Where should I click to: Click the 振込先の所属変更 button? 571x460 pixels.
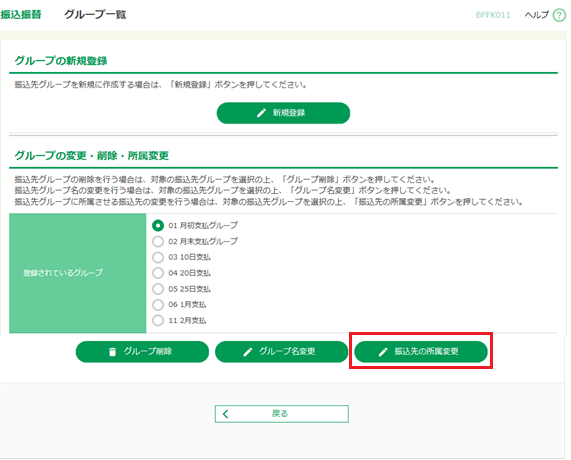point(421,352)
